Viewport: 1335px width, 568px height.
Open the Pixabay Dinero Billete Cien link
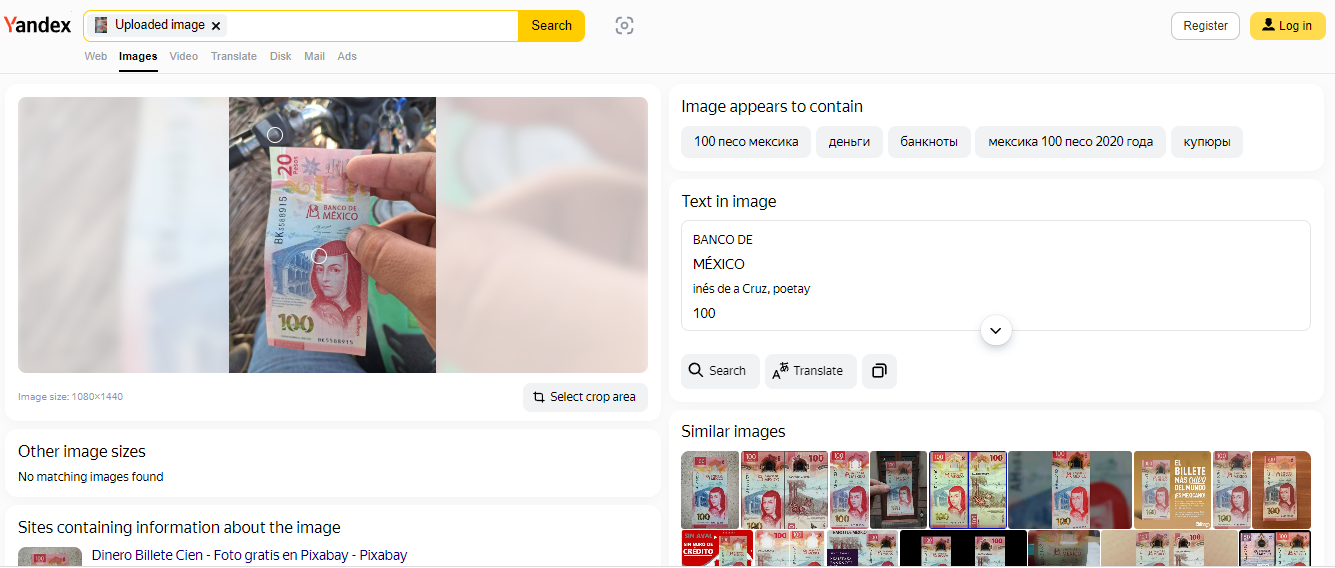pyautogui.click(x=249, y=555)
